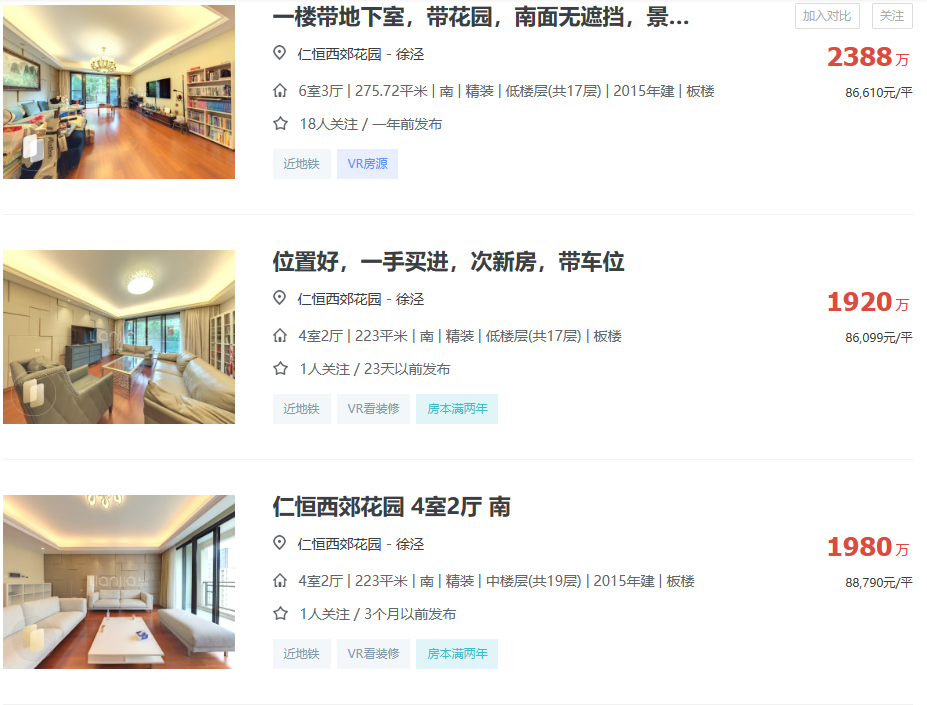927x705 pixels.
Task: Click the house icon beside 6室3厅
Action: [280, 90]
